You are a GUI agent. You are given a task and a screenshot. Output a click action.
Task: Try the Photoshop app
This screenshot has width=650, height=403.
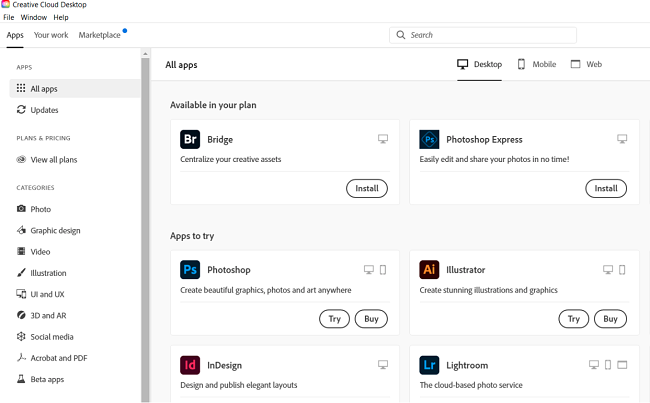(335, 319)
